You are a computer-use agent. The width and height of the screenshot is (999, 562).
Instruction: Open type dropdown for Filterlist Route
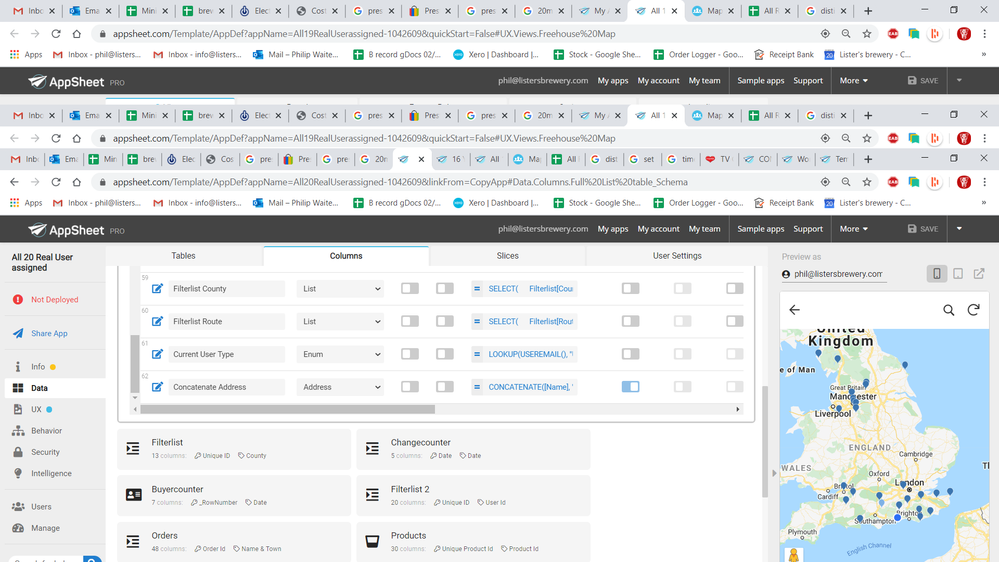(x=340, y=321)
